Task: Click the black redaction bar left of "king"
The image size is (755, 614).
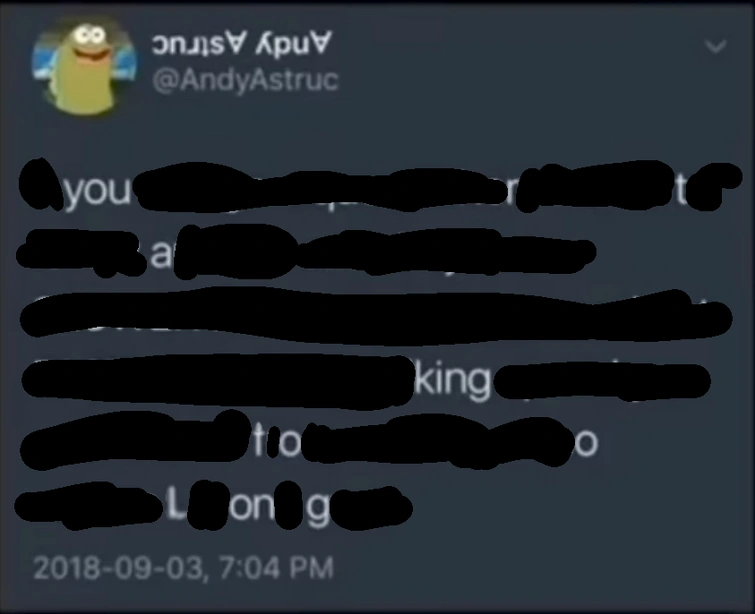Action: coord(217,382)
